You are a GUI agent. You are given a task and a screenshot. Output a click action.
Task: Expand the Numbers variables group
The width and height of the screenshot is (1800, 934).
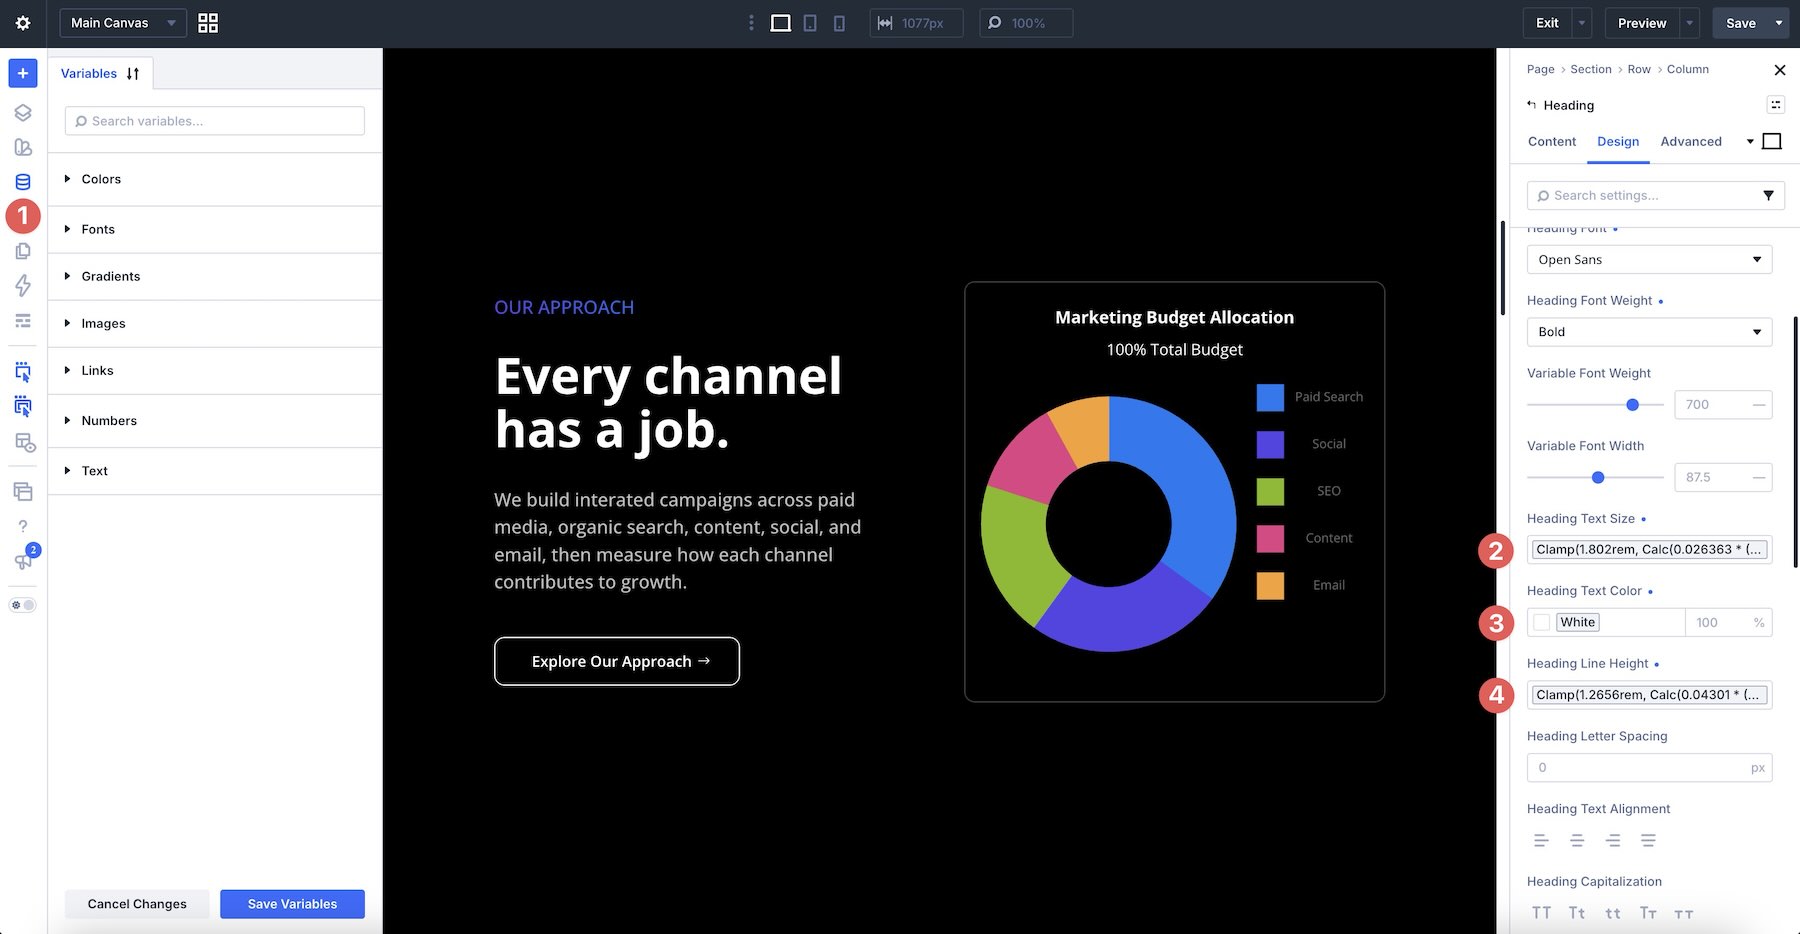point(215,420)
